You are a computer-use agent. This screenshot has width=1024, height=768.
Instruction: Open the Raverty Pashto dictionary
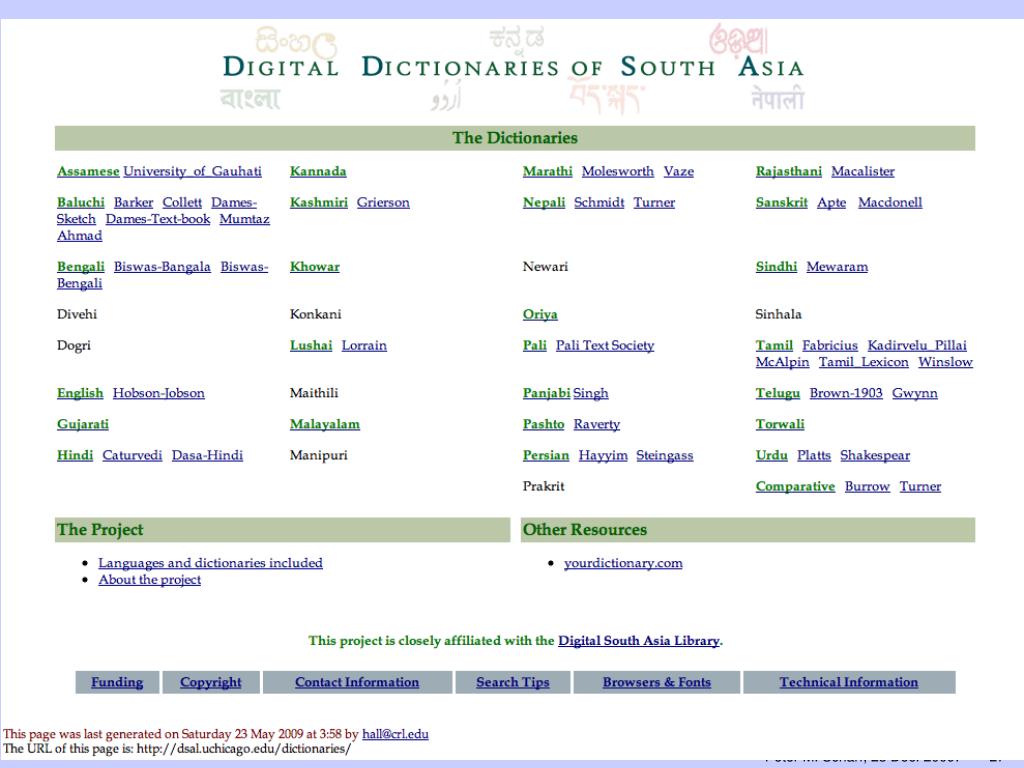pyautogui.click(x=597, y=424)
